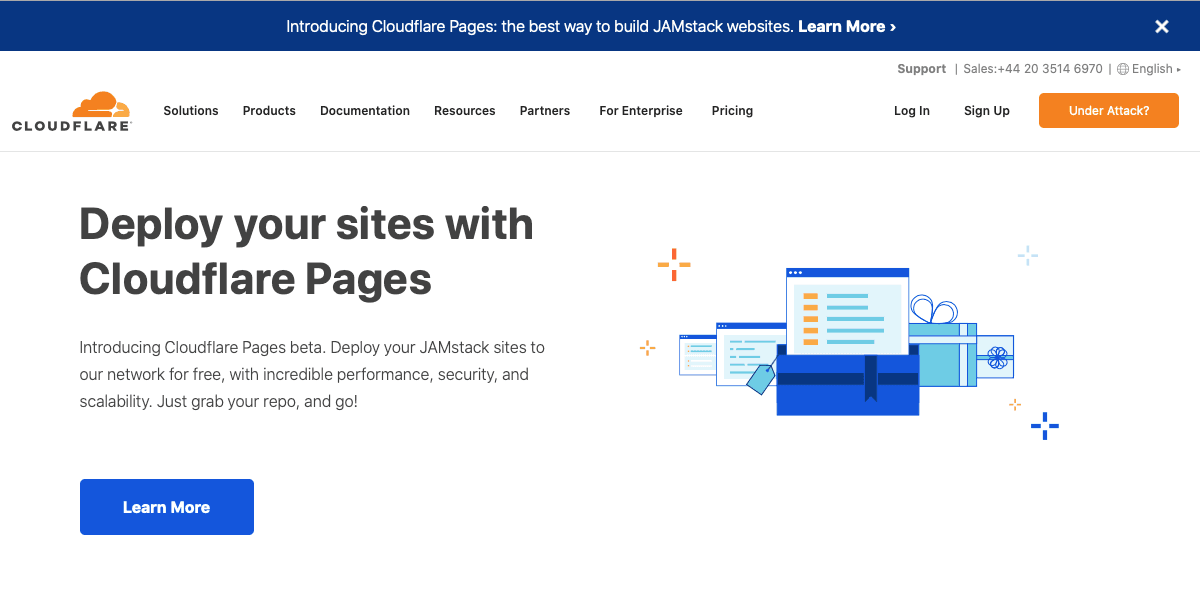The image size is (1200, 600).
Task: Click the blue Learn More button
Action: 167,507
